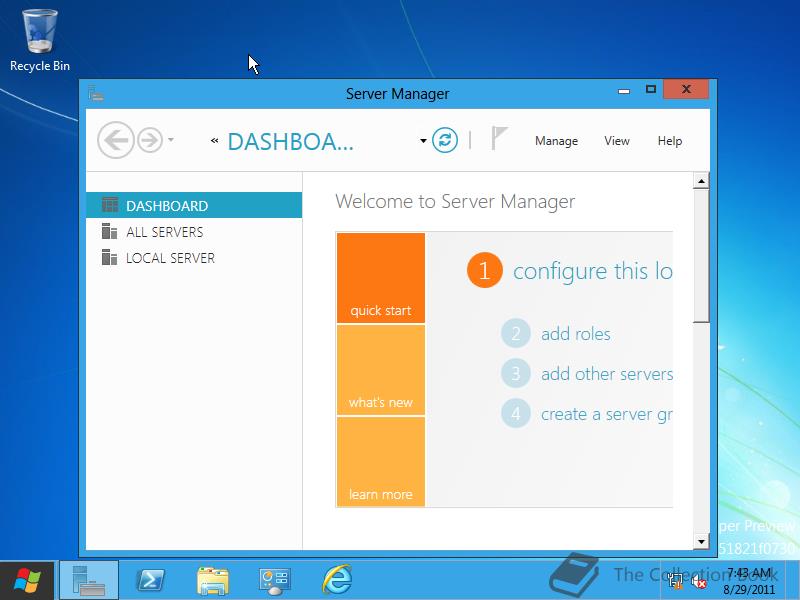800x600 pixels.
Task: Click the add roles link
Action: [x=576, y=334]
